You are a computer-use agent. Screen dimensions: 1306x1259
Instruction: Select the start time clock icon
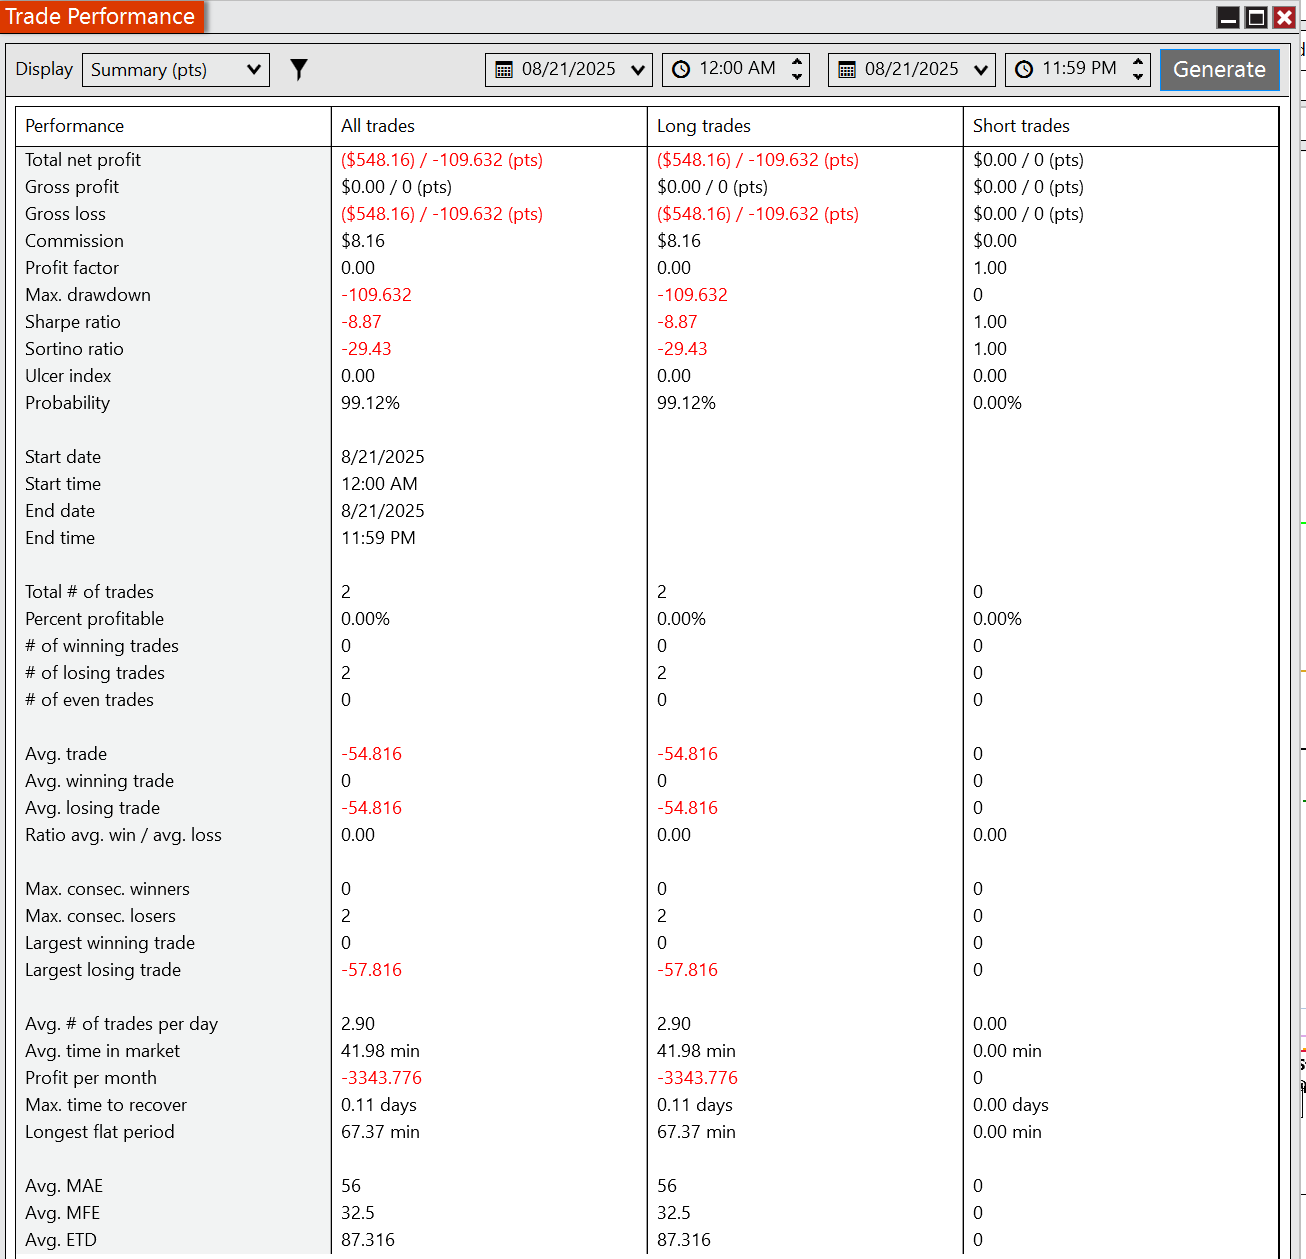click(681, 70)
